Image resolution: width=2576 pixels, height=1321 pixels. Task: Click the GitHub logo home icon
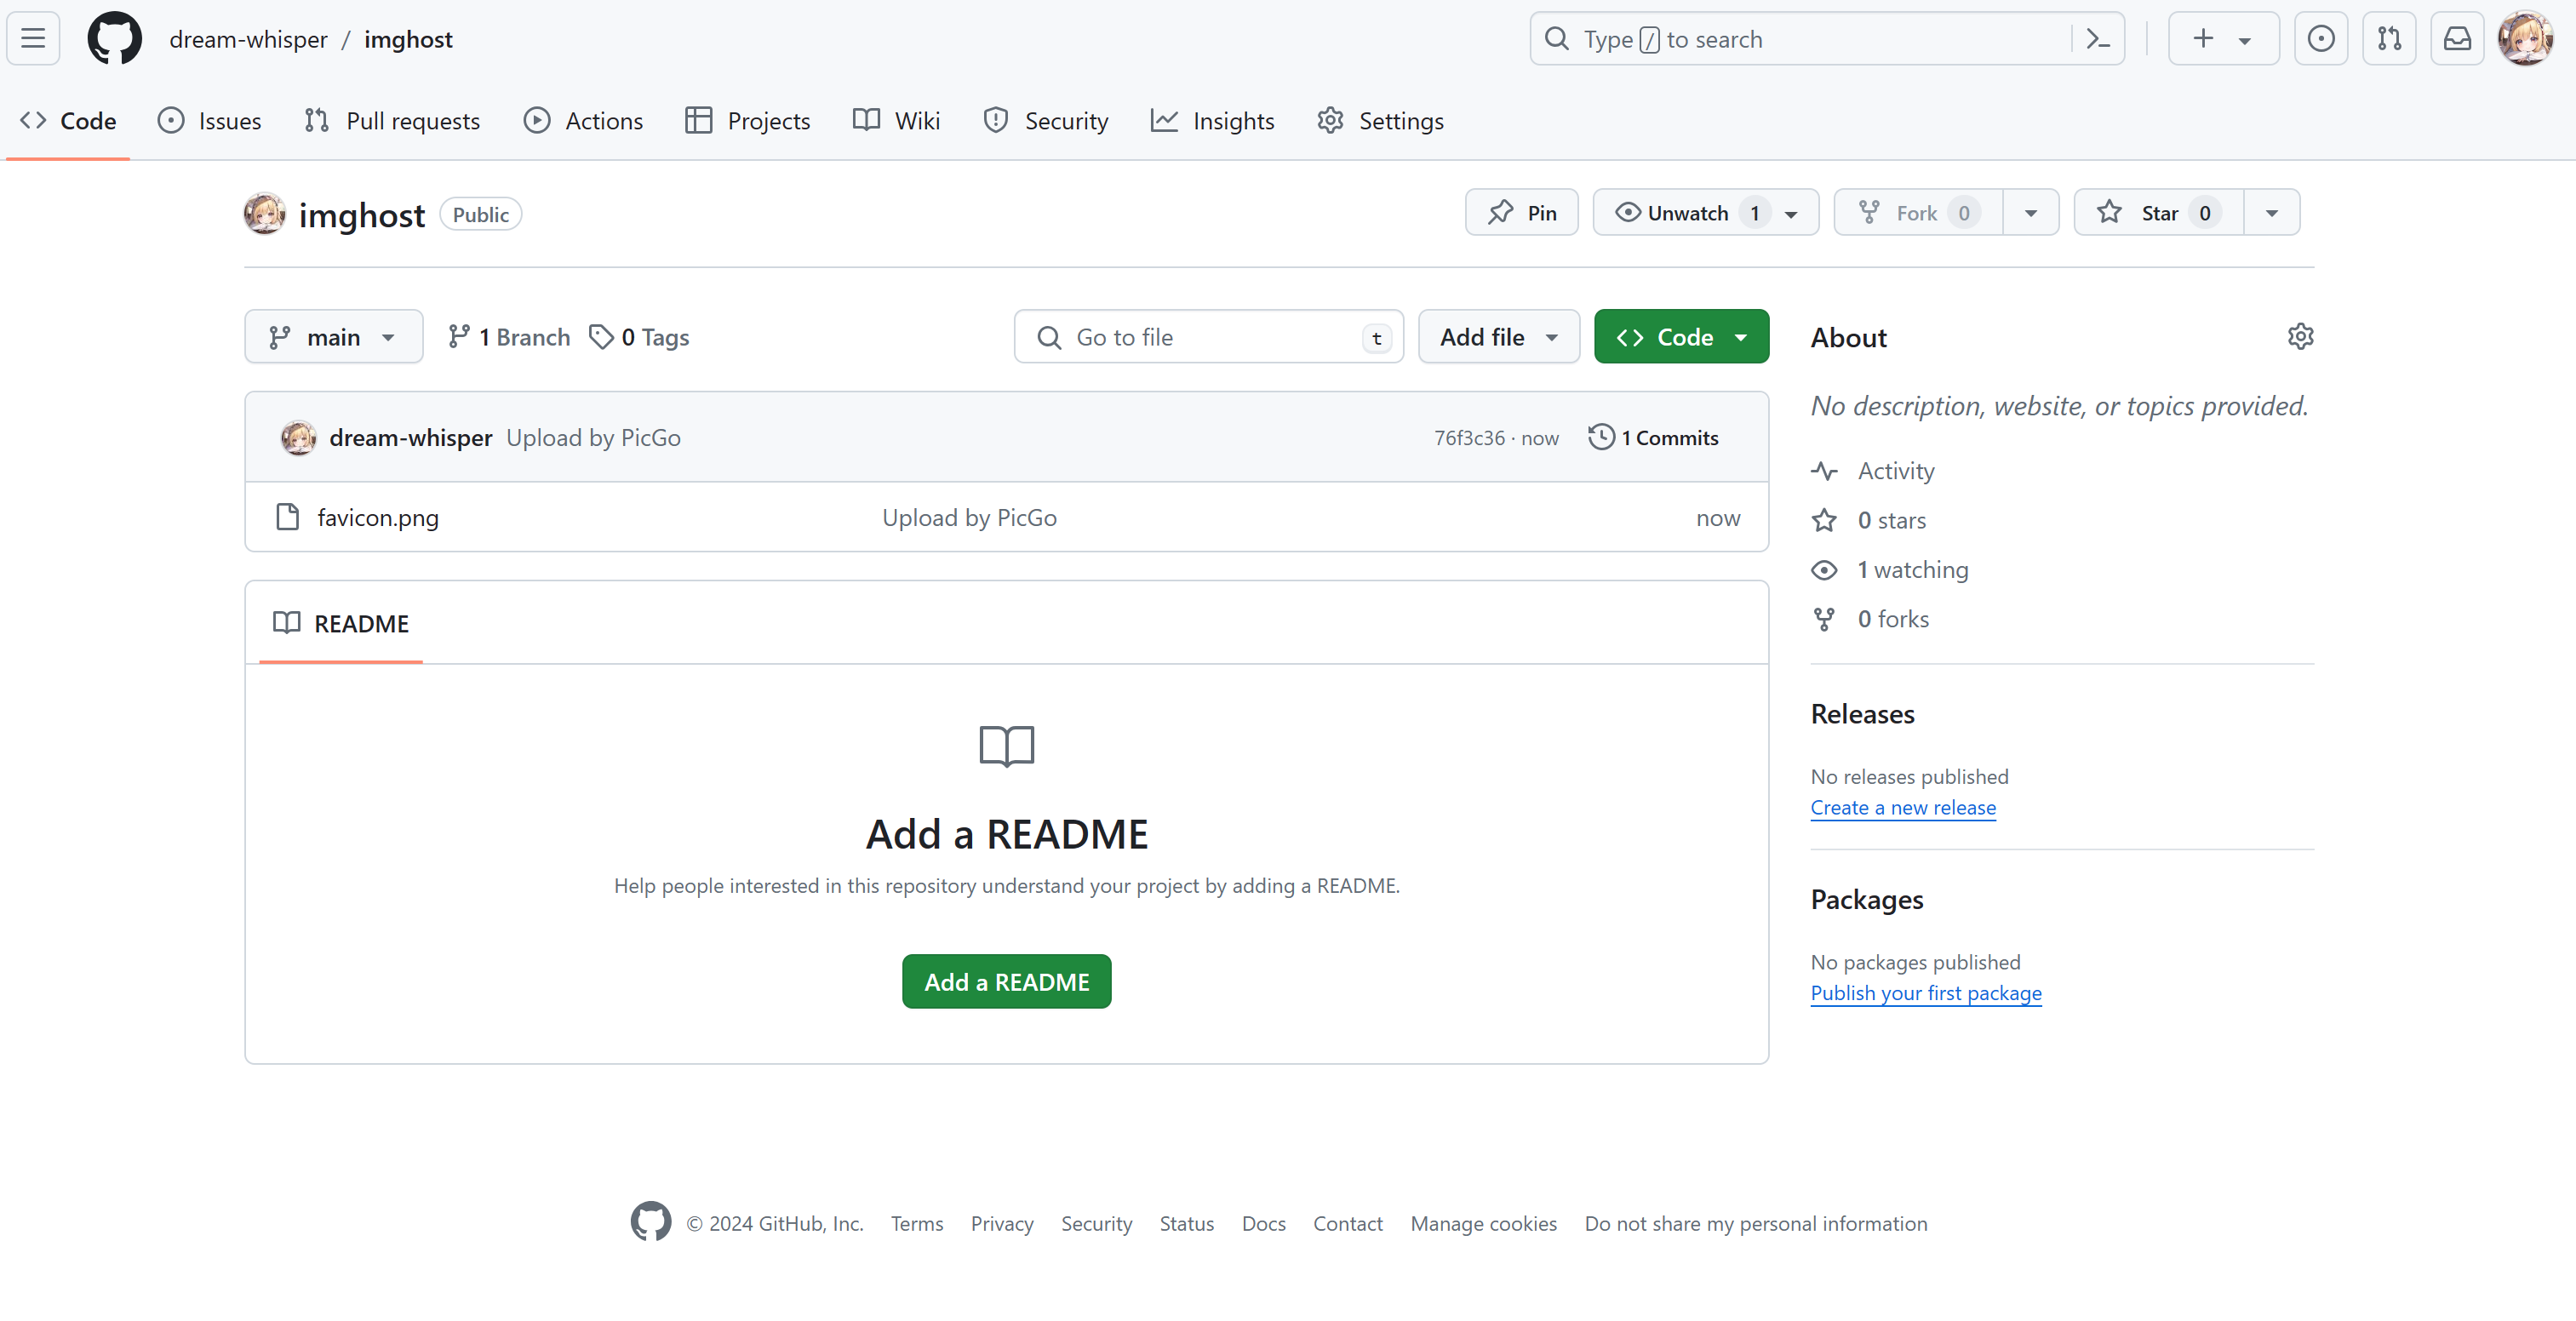(114, 39)
